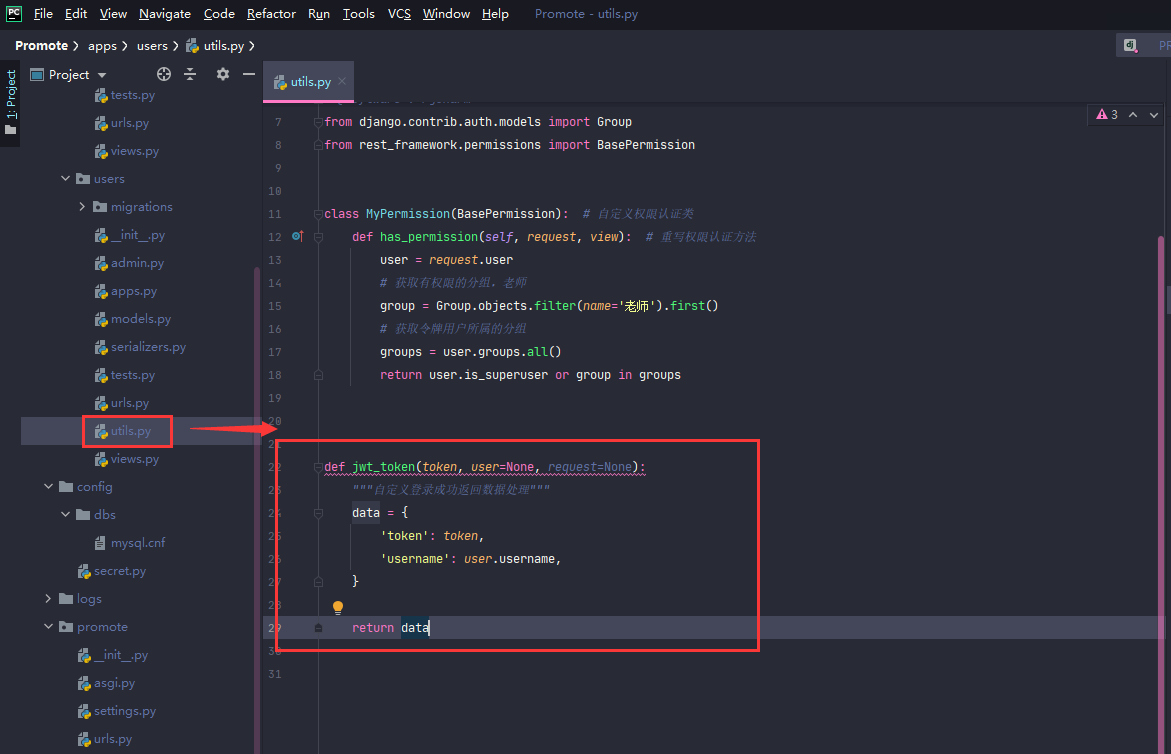Screen dimensions: 1171x754
Task: Click fold marker on line 12 has_permission
Action: point(318,237)
